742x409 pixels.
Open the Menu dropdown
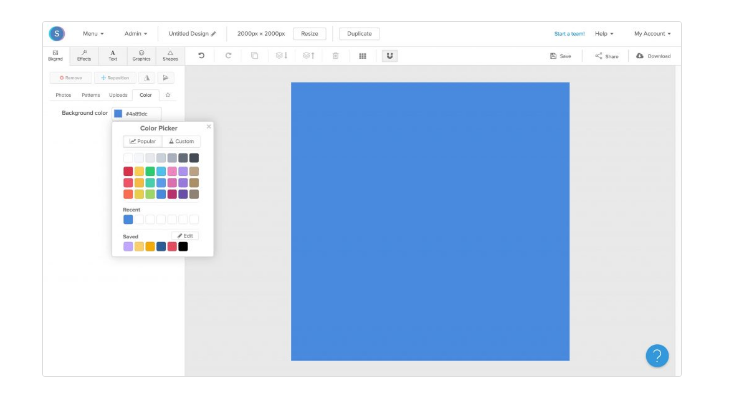(x=92, y=34)
